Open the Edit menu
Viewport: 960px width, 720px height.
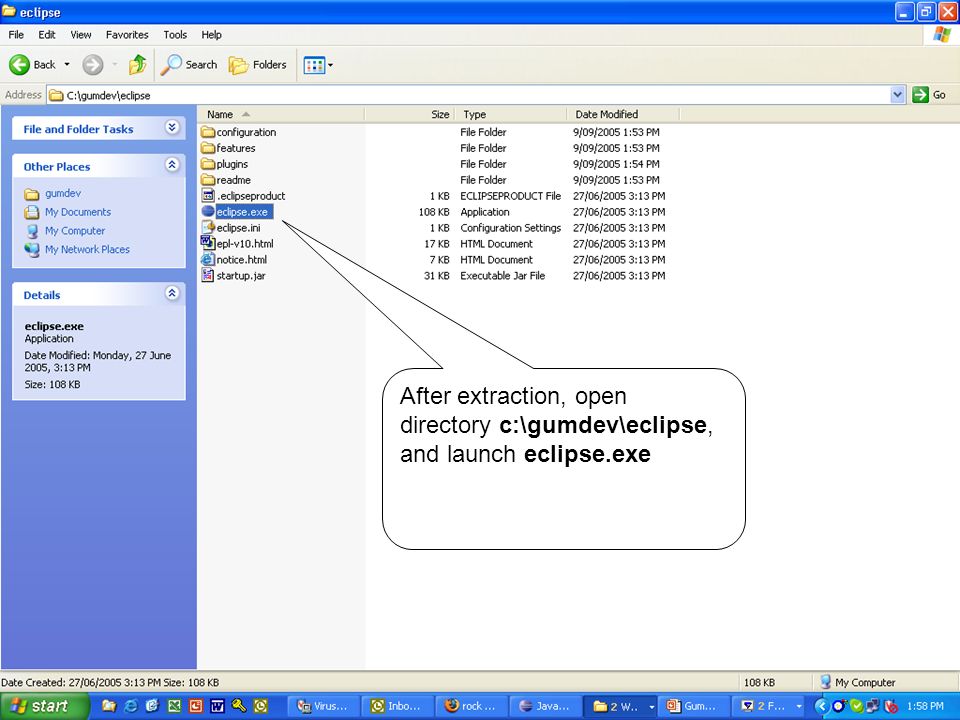[47, 35]
